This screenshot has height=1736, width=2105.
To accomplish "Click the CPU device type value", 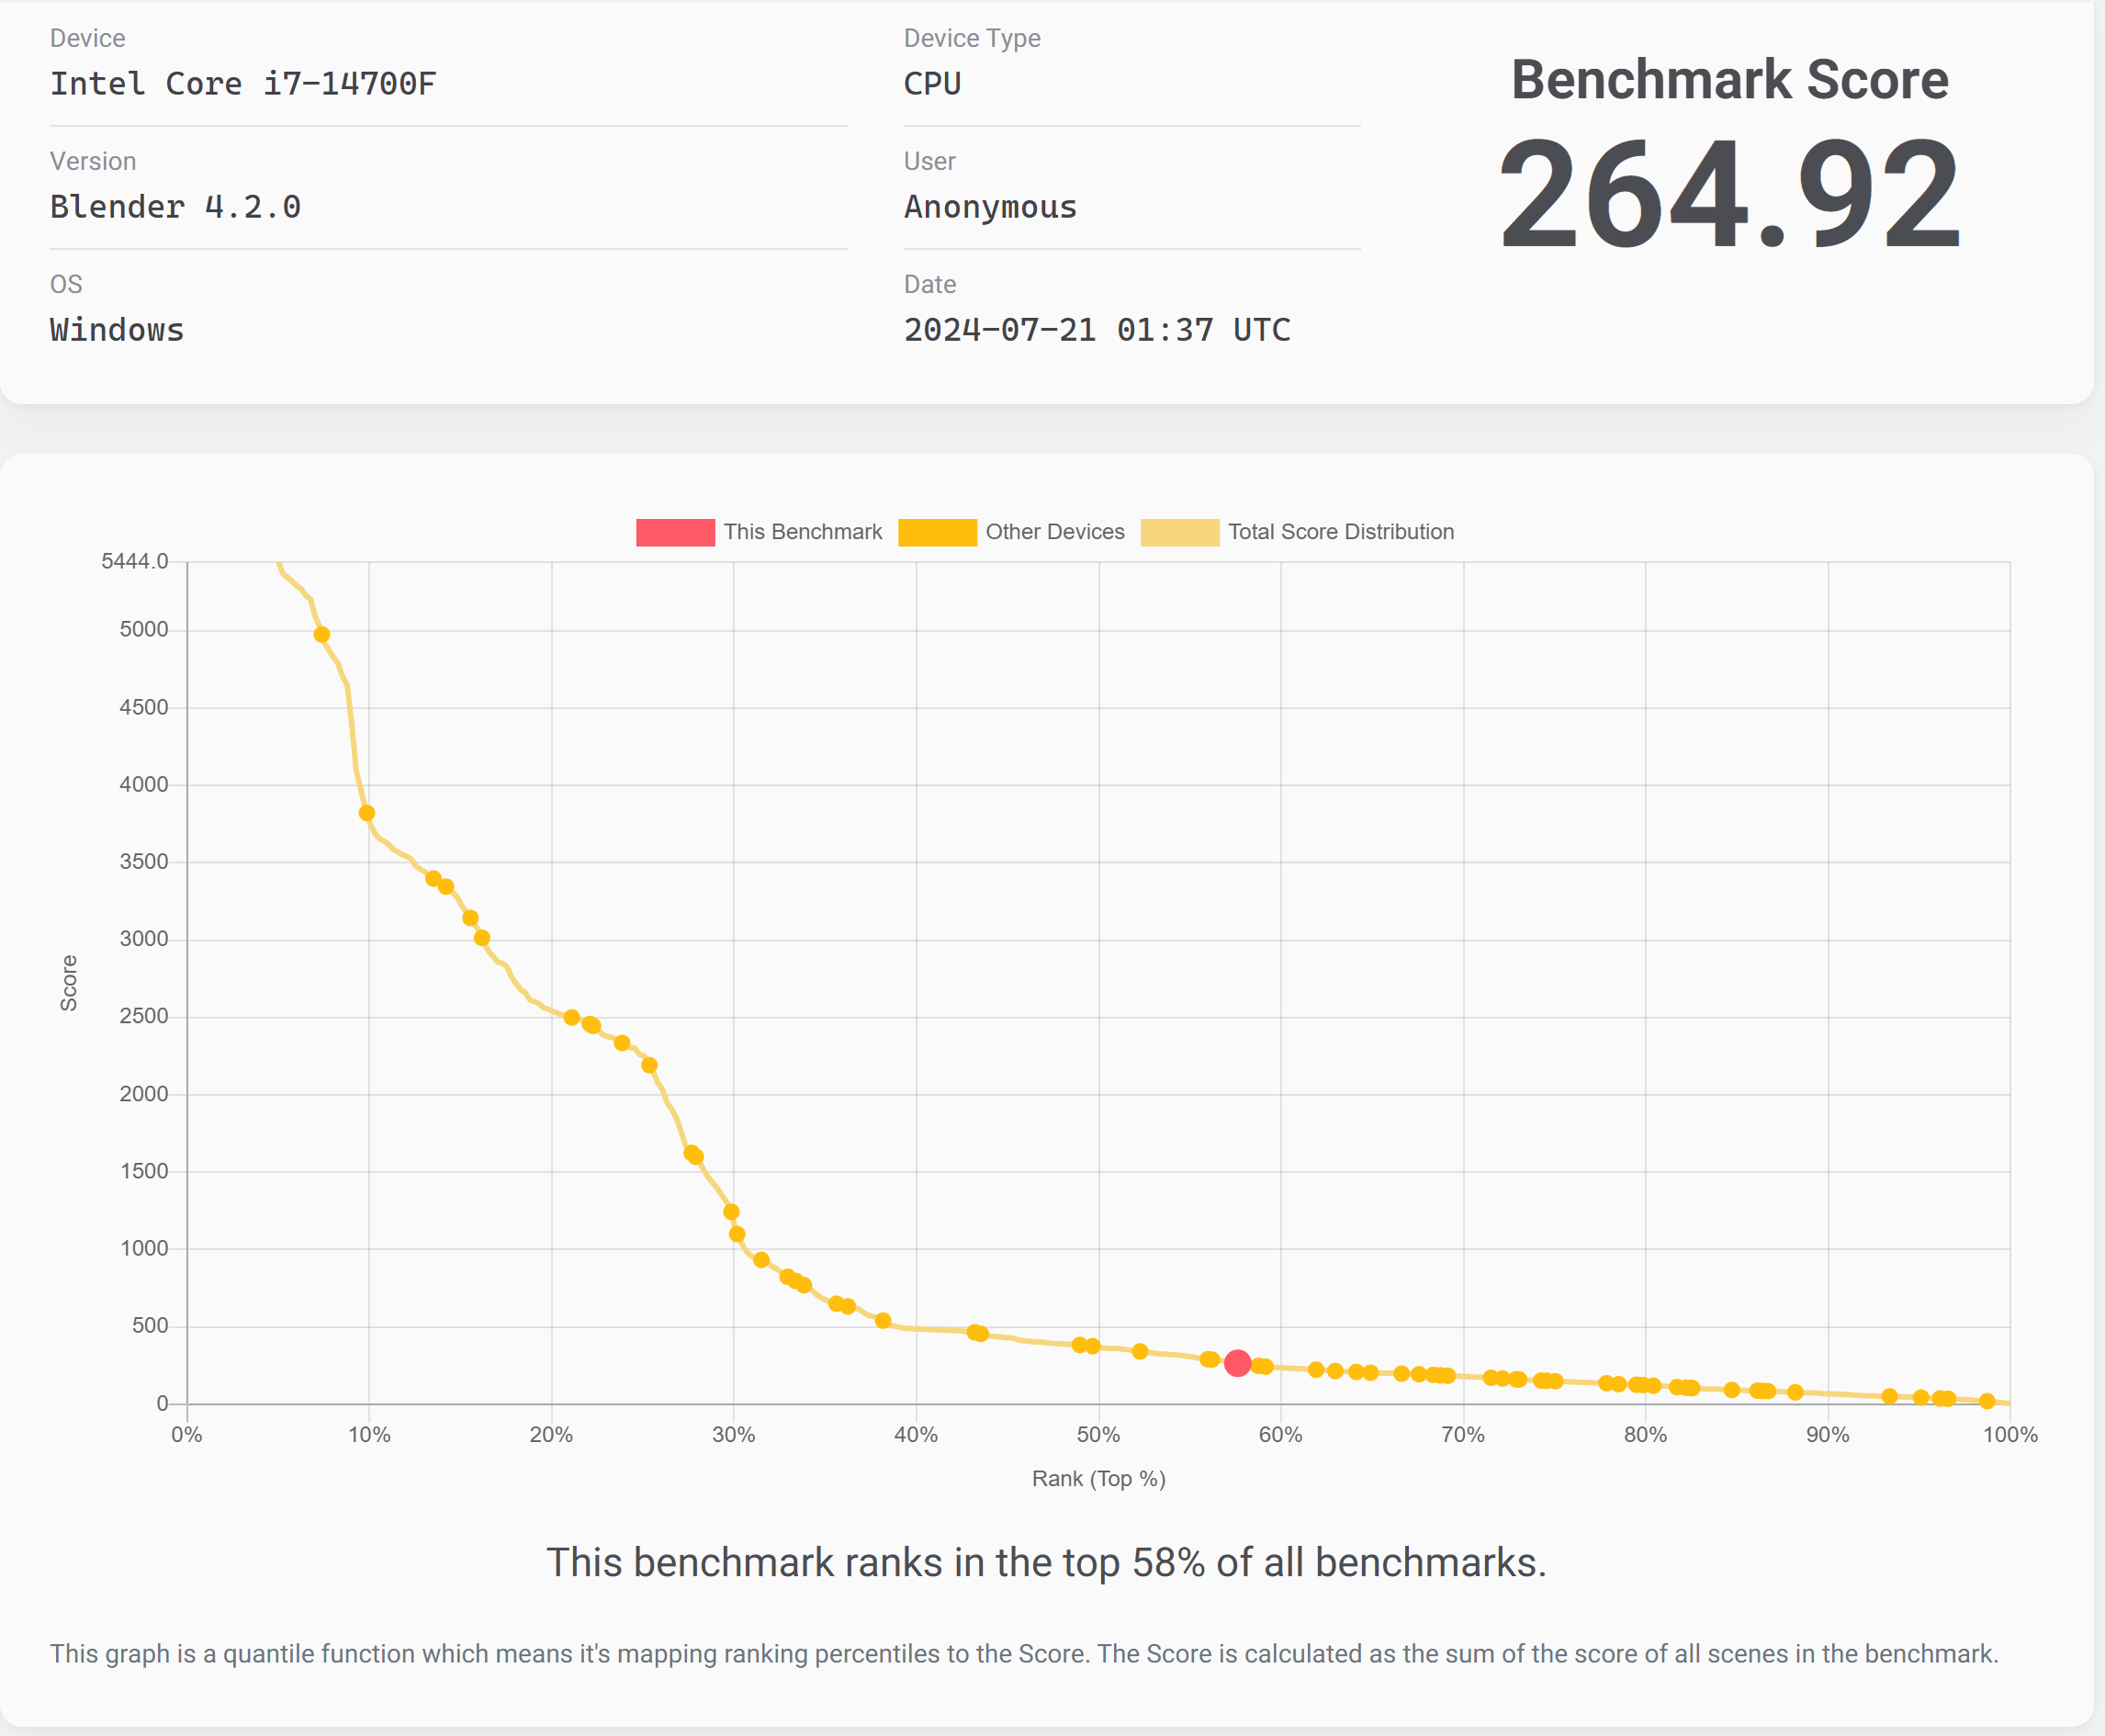I will tap(932, 84).
